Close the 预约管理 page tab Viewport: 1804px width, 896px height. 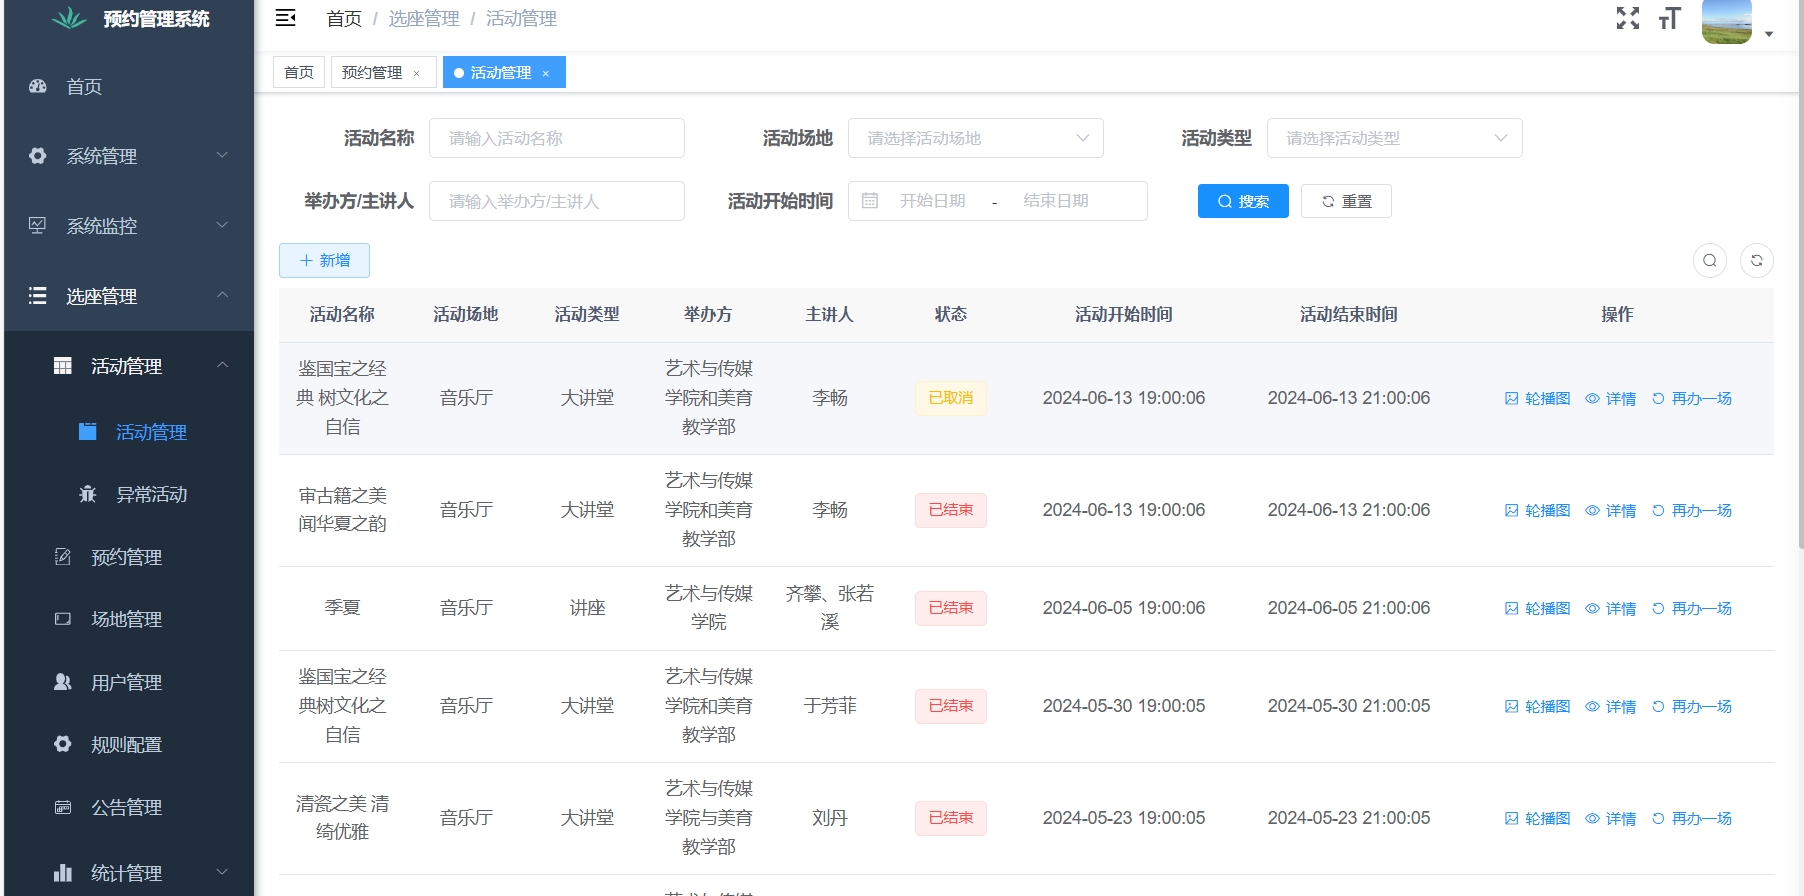pos(417,73)
